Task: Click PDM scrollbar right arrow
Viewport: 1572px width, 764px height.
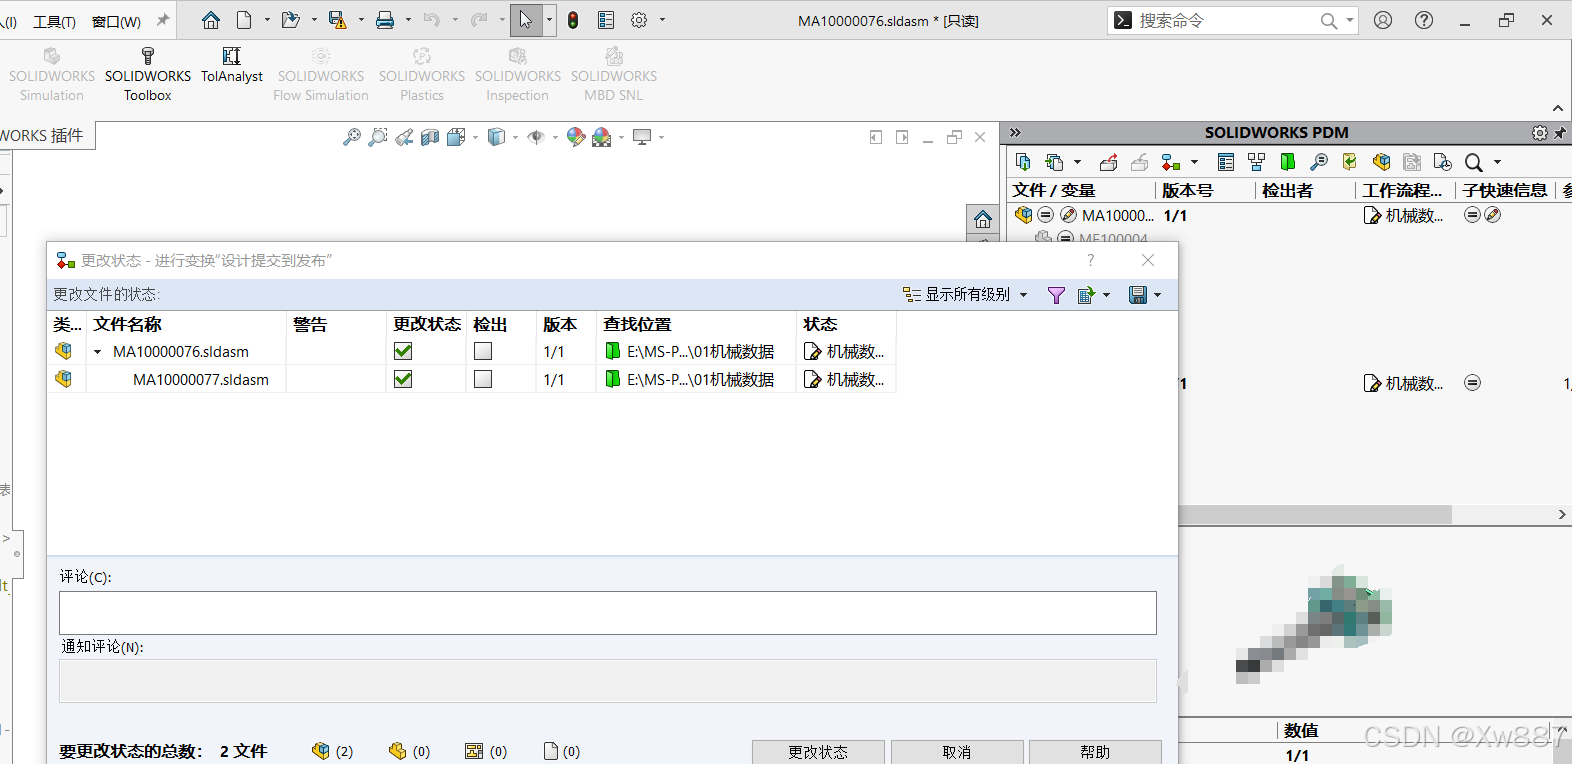Action: [x=1562, y=514]
